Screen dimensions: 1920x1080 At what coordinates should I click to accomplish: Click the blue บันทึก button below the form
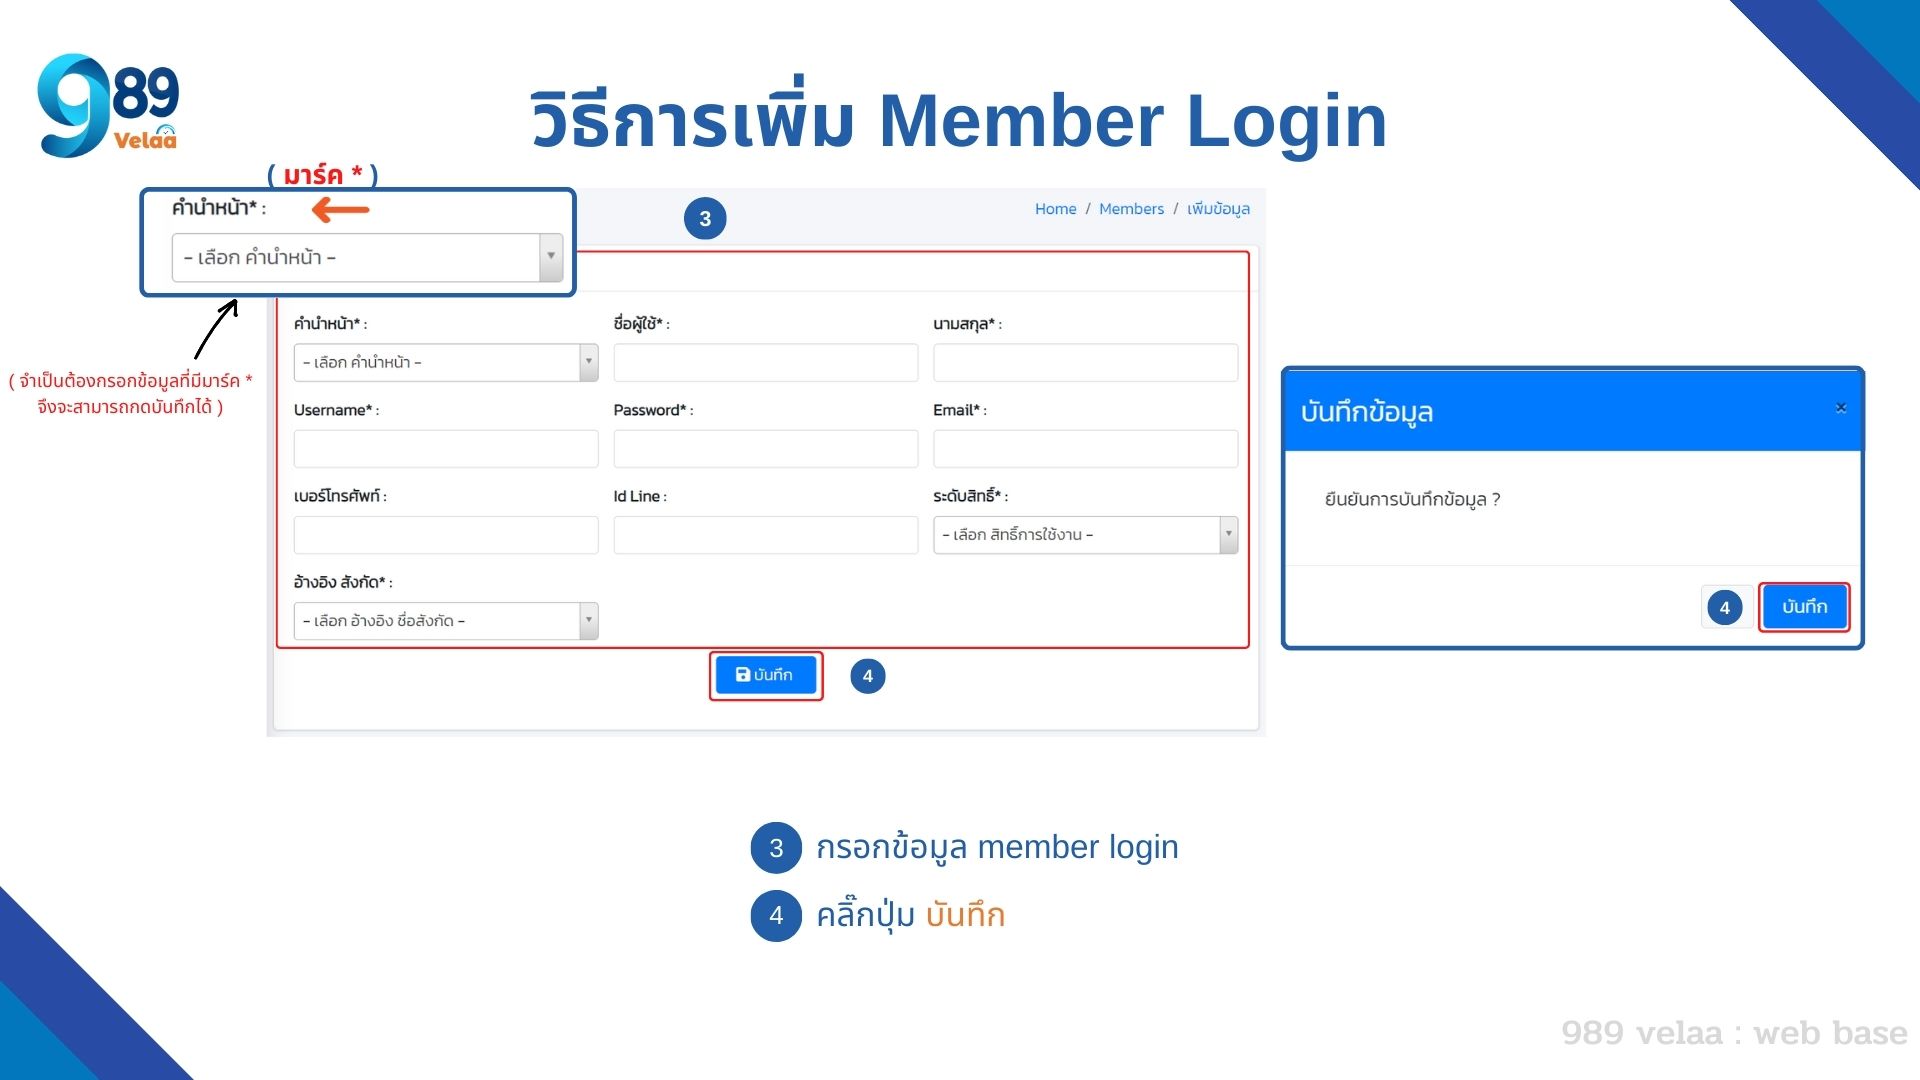pyautogui.click(x=765, y=675)
